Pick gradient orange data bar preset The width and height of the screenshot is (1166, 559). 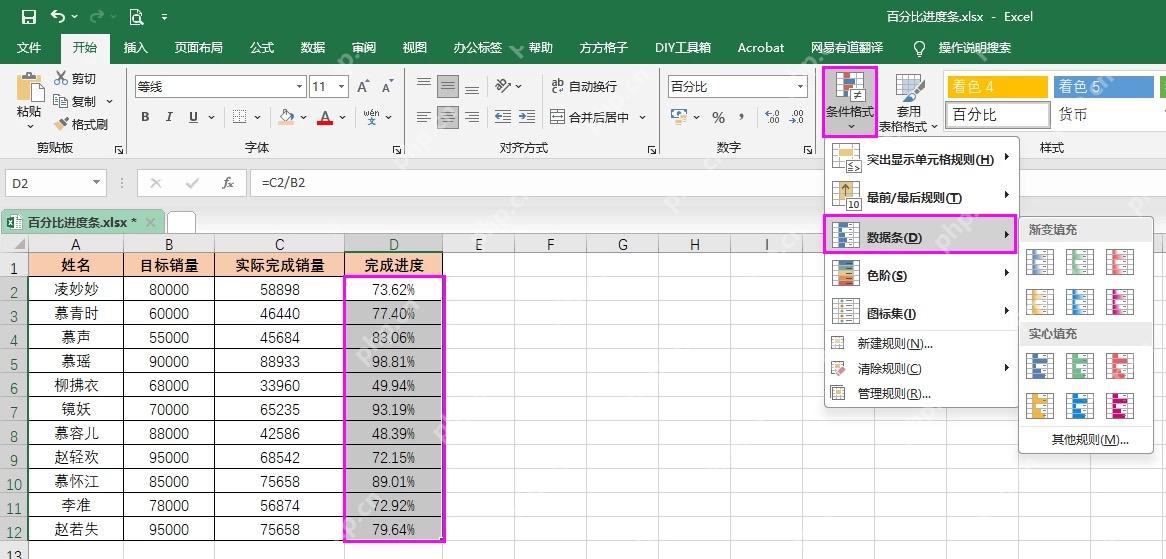click(1040, 301)
